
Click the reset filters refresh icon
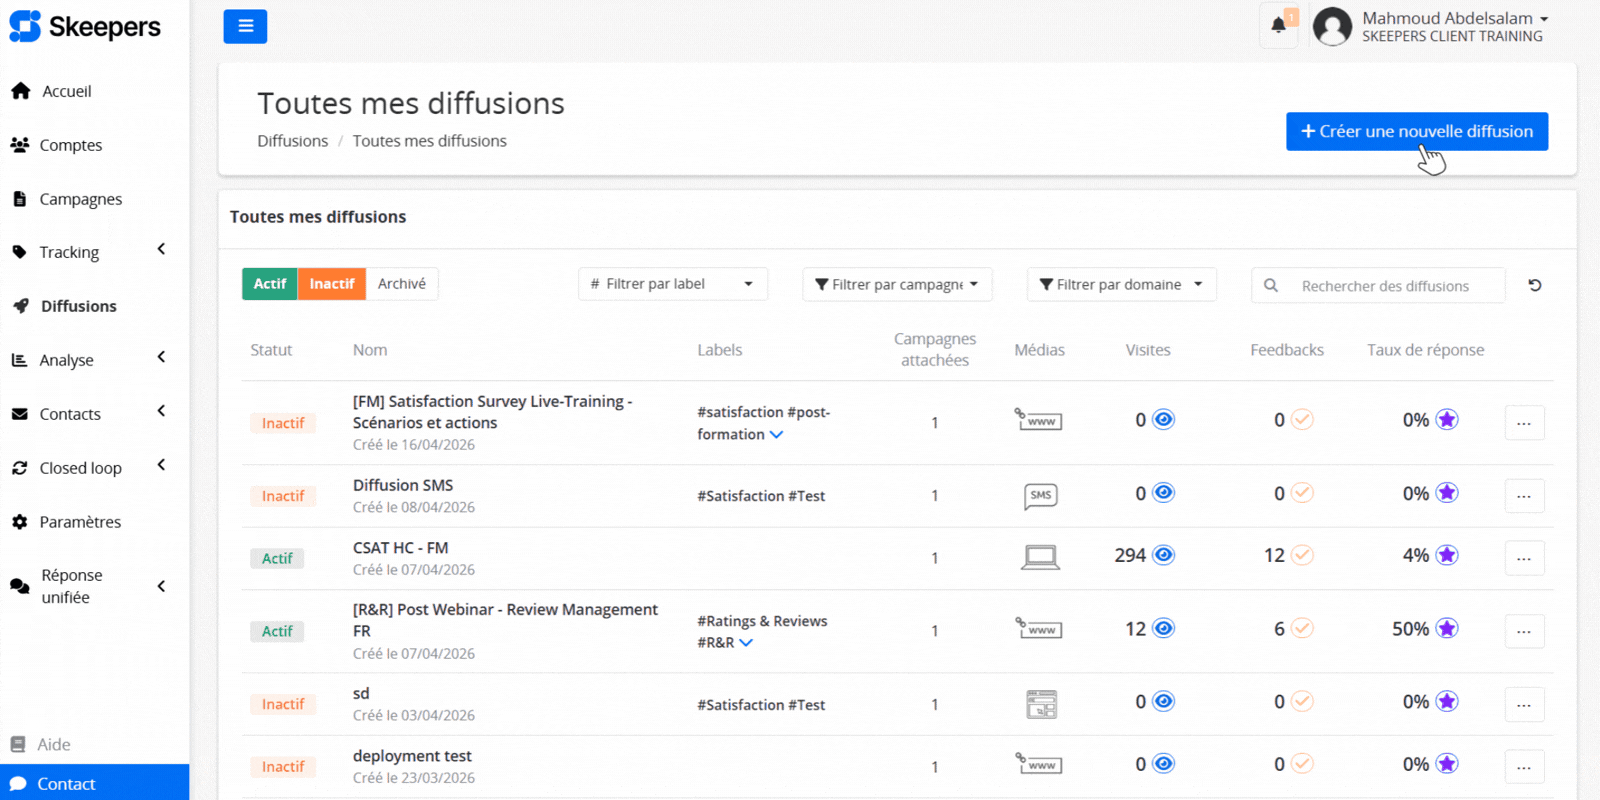pos(1534,285)
